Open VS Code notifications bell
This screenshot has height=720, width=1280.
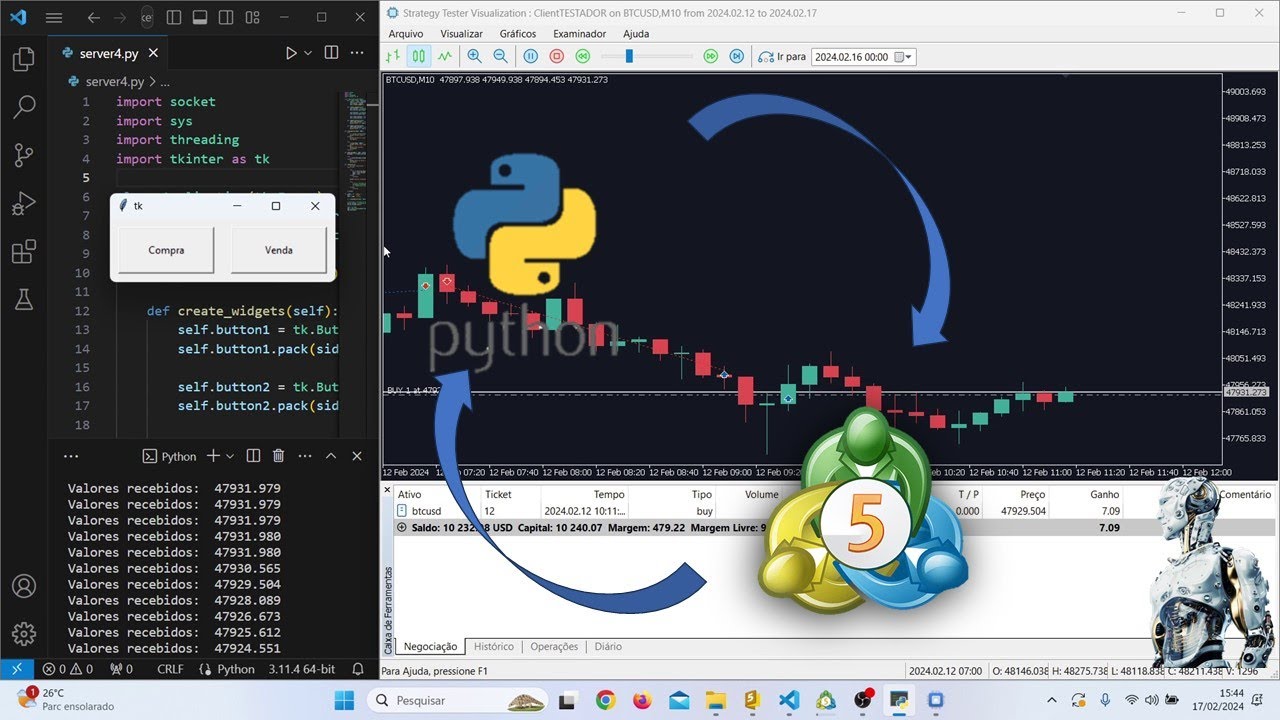tap(358, 669)
